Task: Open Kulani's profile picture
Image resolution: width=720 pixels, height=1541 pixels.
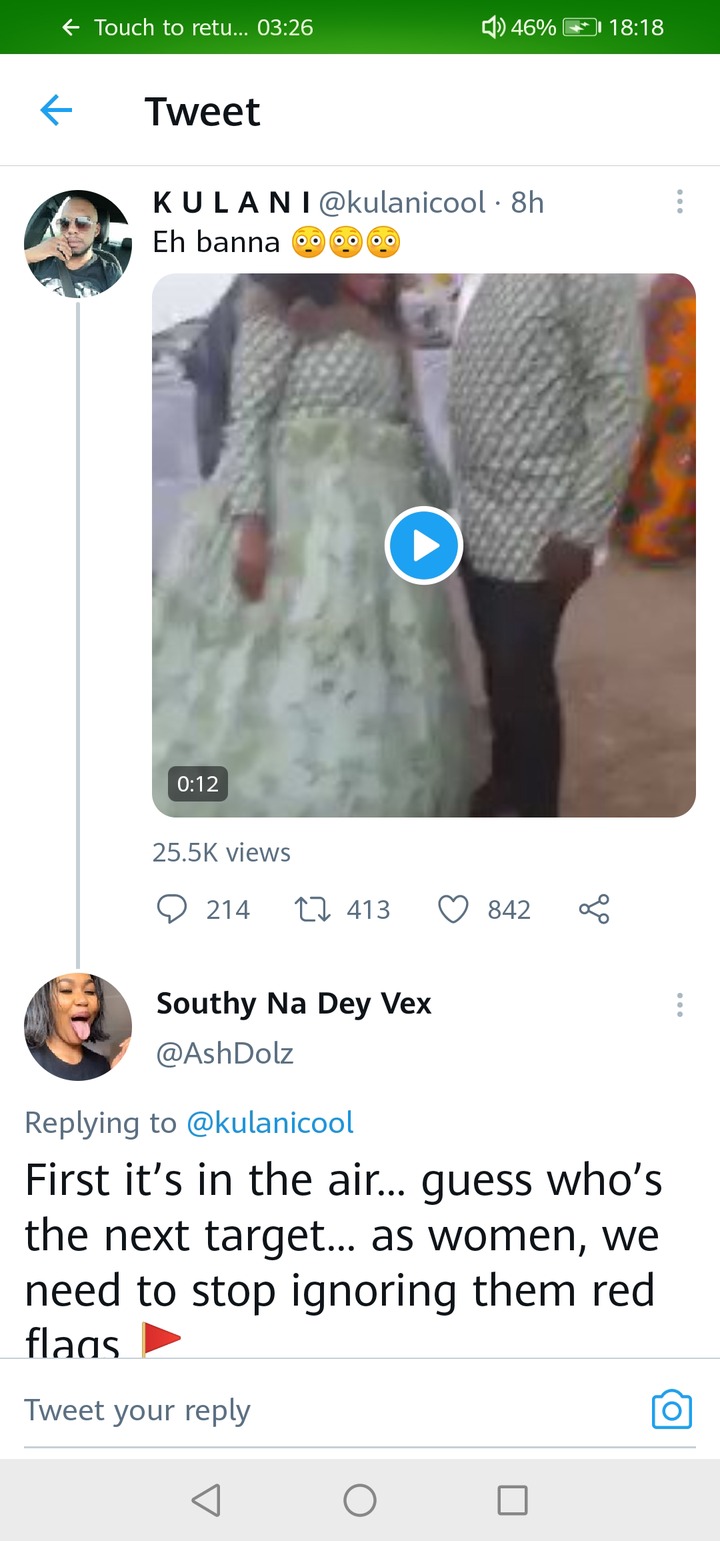Action: [78, 244]
